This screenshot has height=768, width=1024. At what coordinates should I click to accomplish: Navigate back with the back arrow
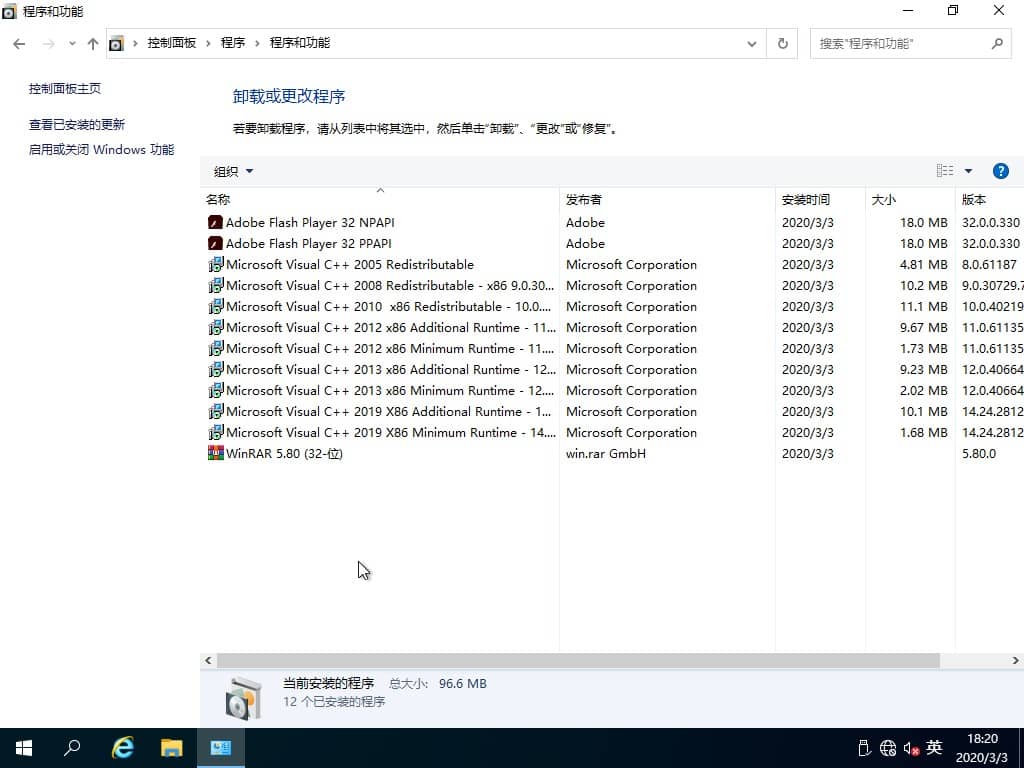pyautogui.click(x=18, y=43)
